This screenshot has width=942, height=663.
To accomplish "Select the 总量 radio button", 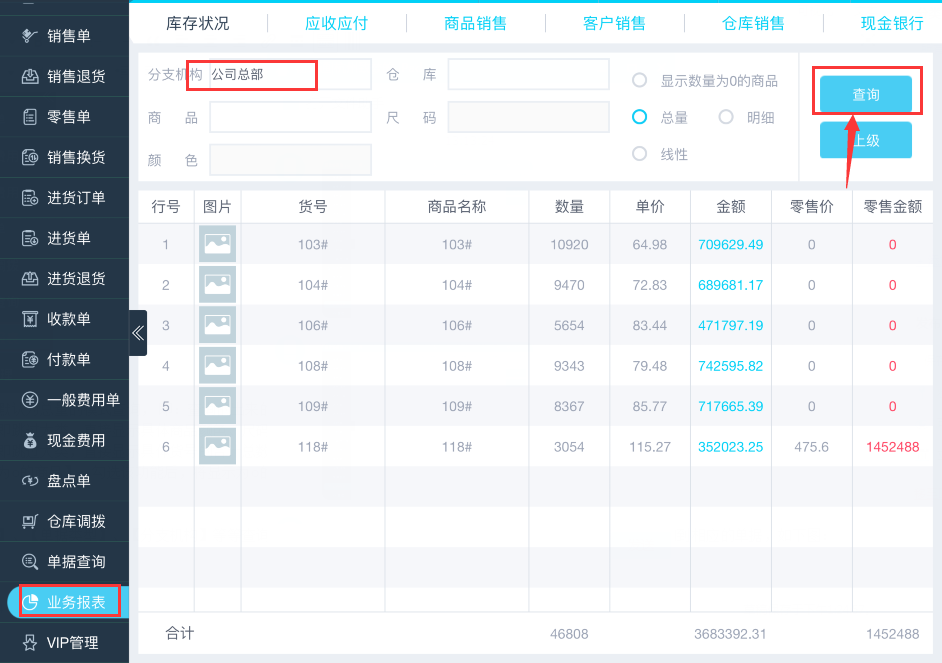I will pyautogui.click(x=640, y=117).
